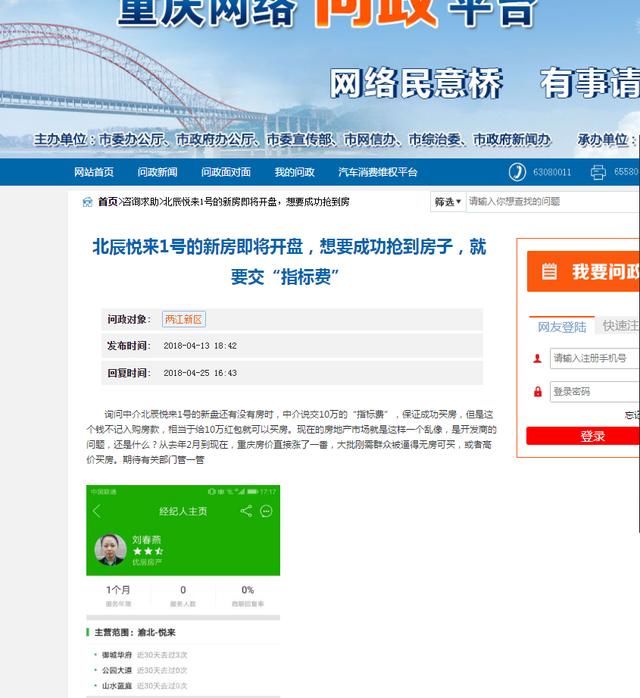640x698 pixels.
Task: Click the red lock icon beside password field
Action: [538, 392]
